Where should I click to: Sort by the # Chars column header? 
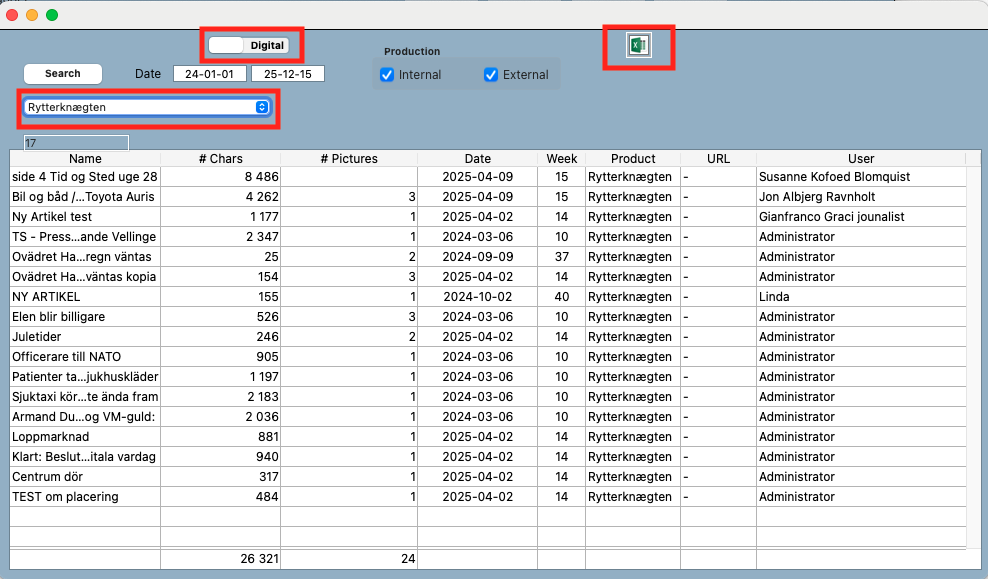click(x=220, y=158)
